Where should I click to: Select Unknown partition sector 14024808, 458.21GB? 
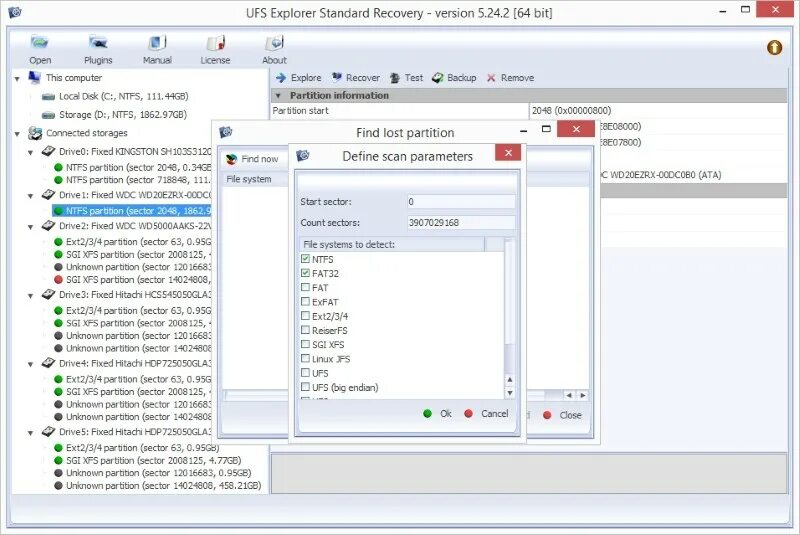pyautogui.click(x=157, y=486)
